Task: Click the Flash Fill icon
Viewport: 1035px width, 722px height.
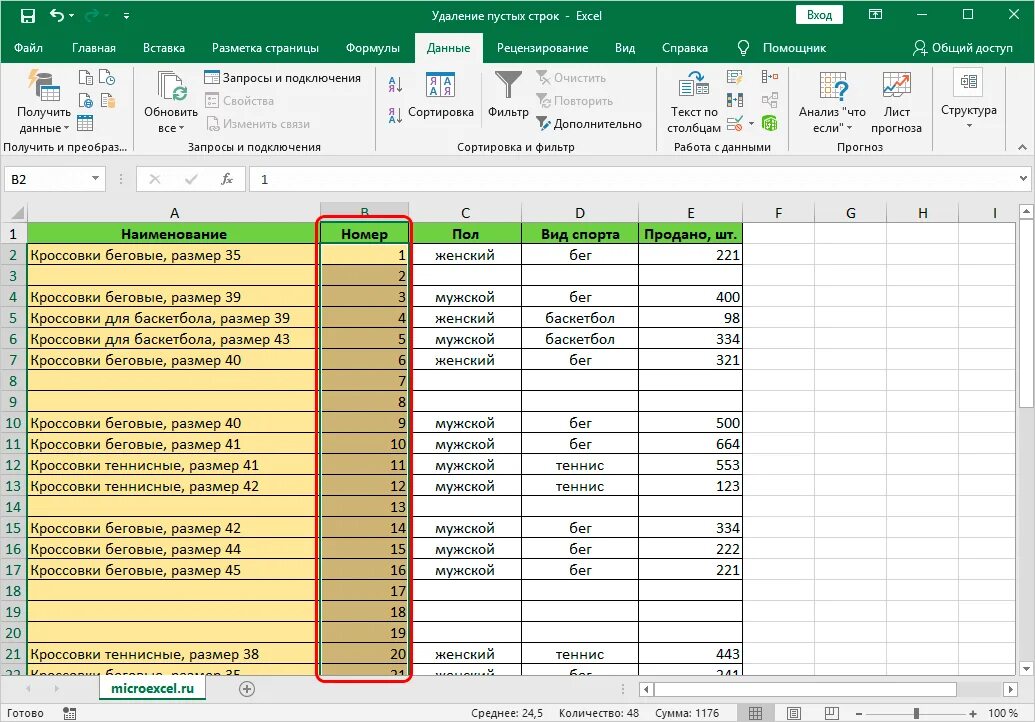Action: (x=735, y=77)
